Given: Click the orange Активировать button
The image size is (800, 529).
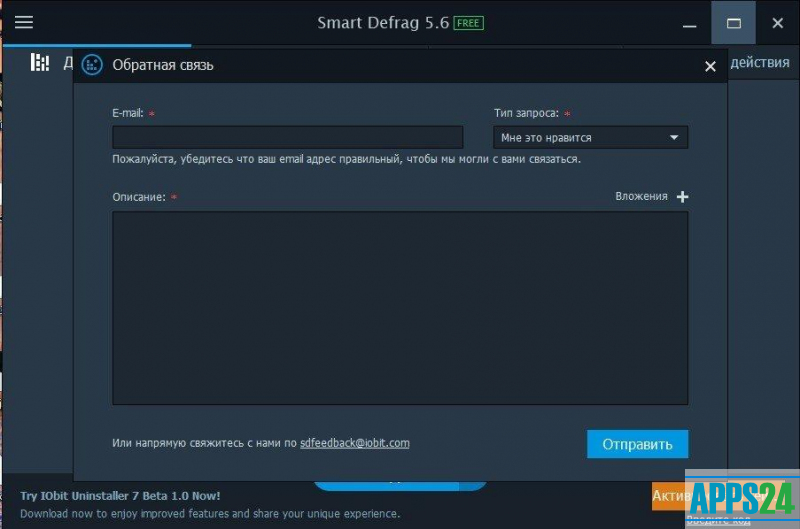Looking at the screenshot, I should 667,495.
